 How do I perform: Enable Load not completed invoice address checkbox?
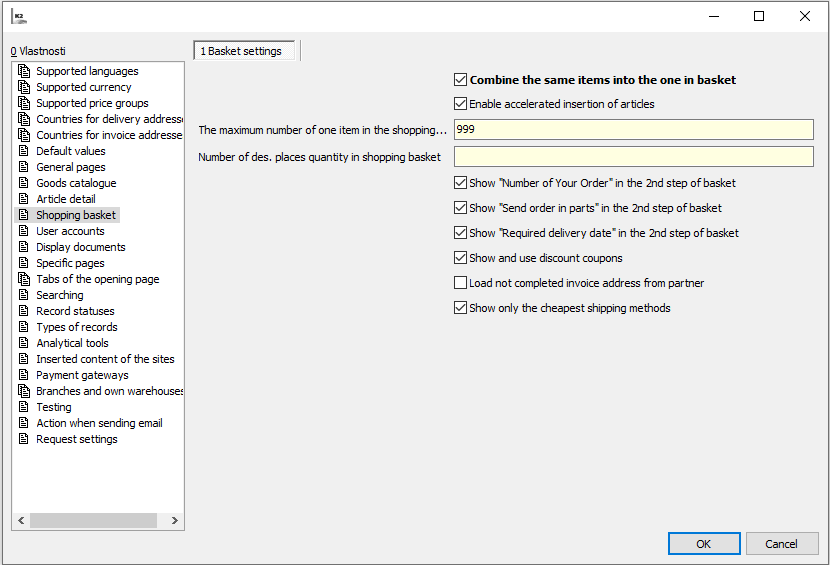pos(460,283)
